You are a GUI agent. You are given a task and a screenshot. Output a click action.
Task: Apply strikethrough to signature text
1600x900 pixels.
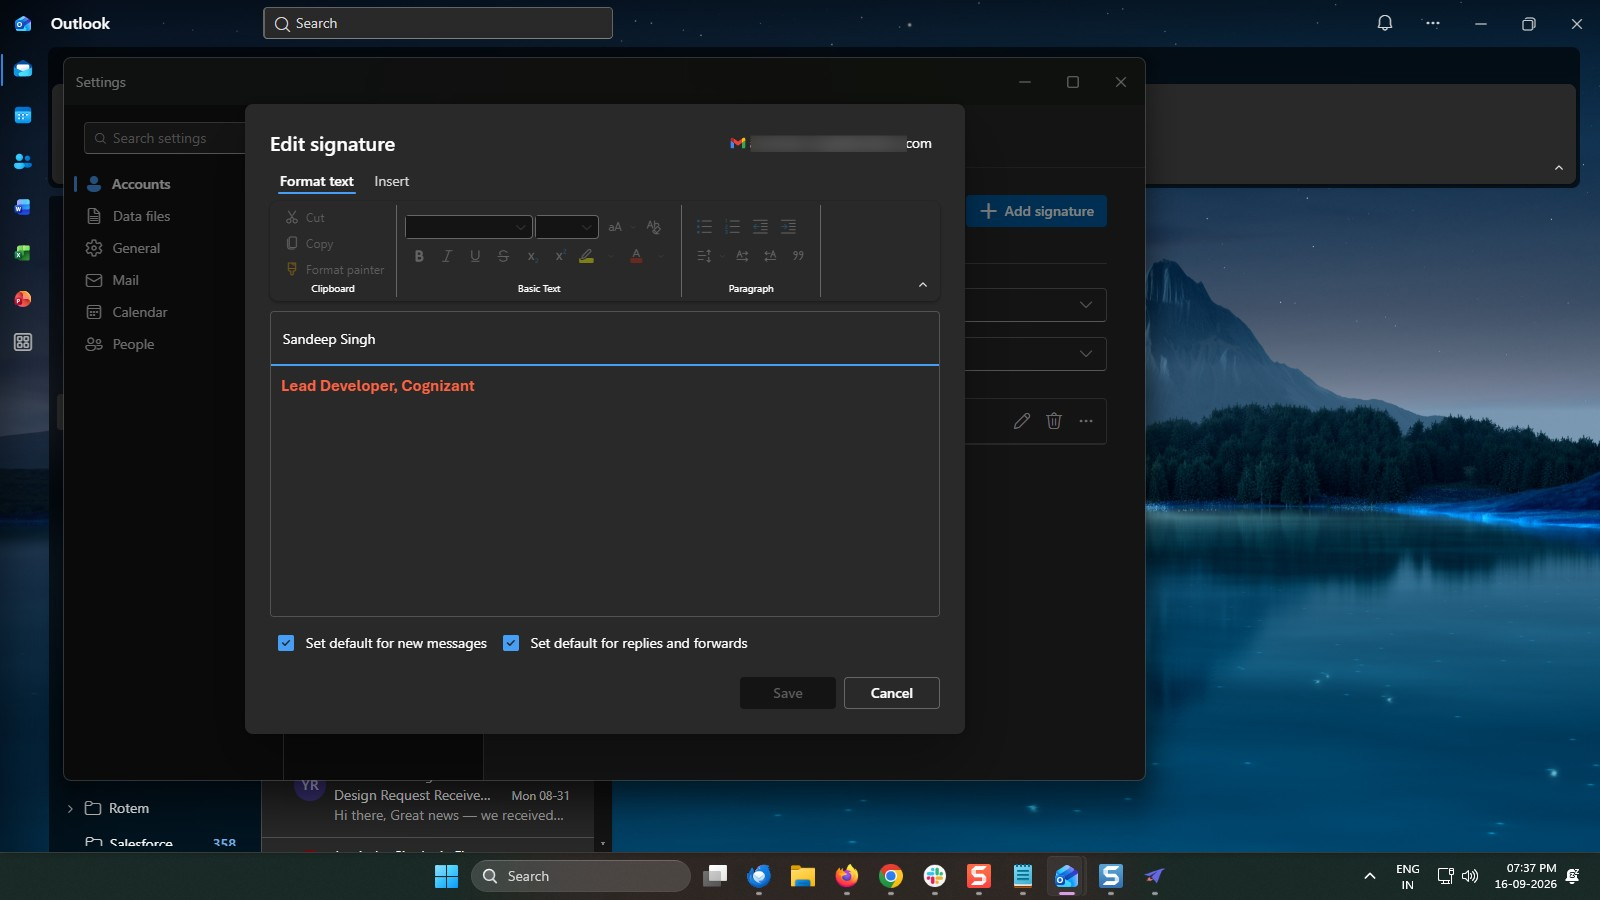[x=503, y=256]
